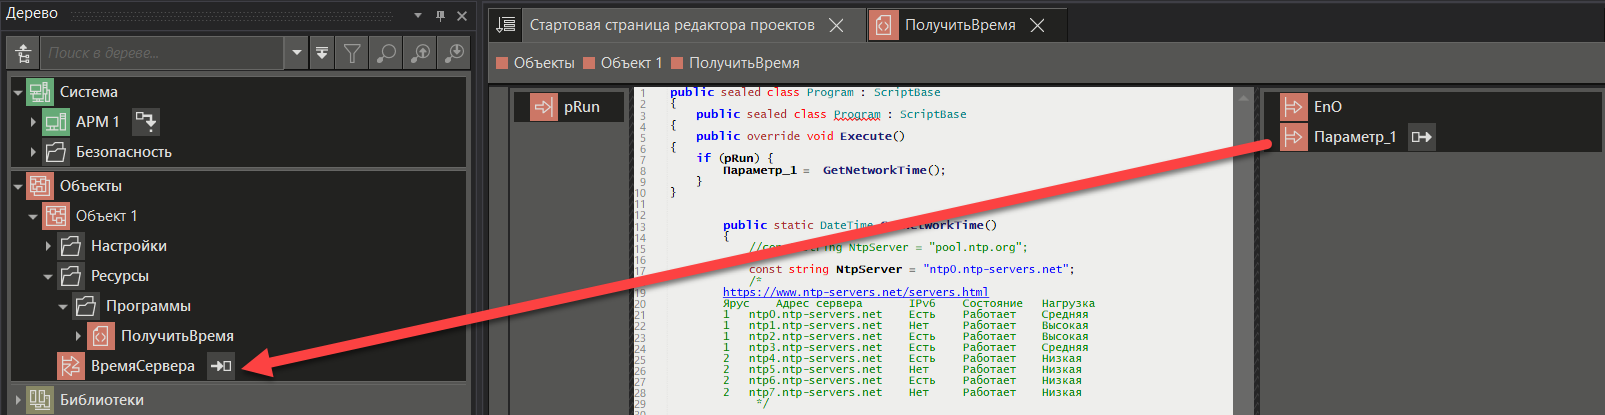
Task: Expand the Библиотеки node
Action: (18, 400)
